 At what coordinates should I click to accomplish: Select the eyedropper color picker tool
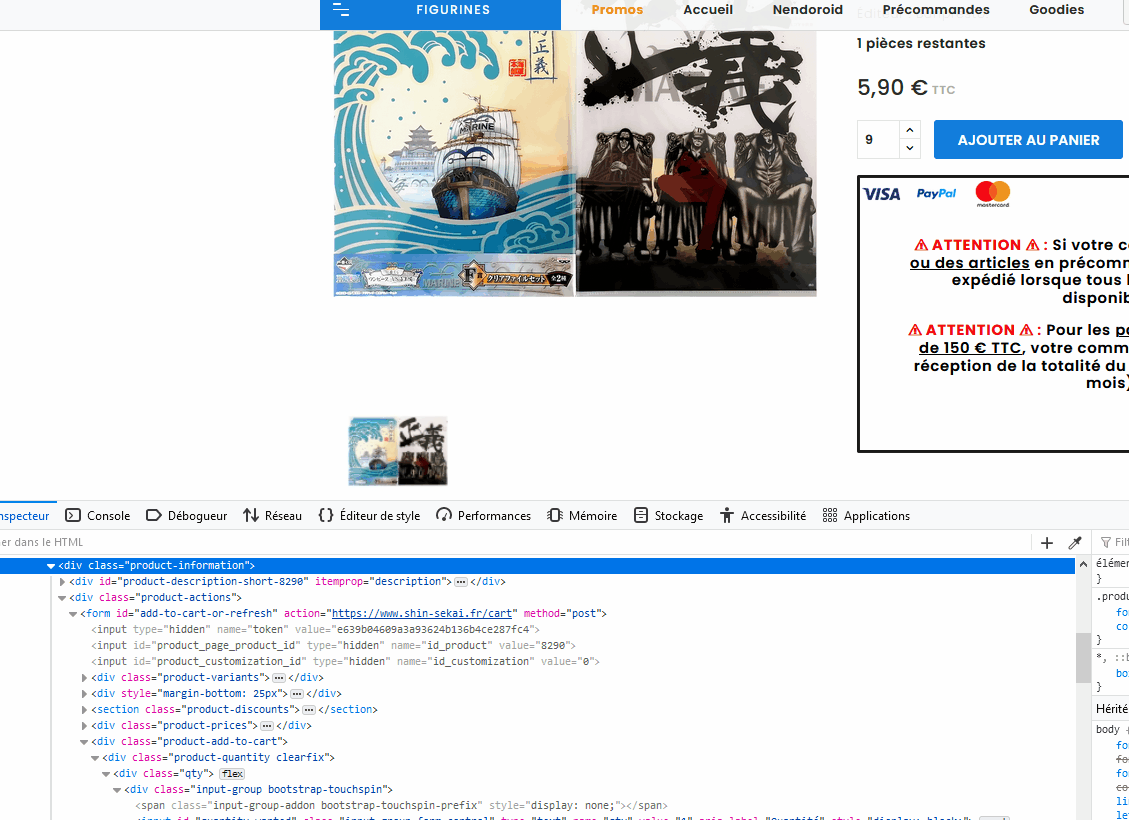[x=1075, y=542]
